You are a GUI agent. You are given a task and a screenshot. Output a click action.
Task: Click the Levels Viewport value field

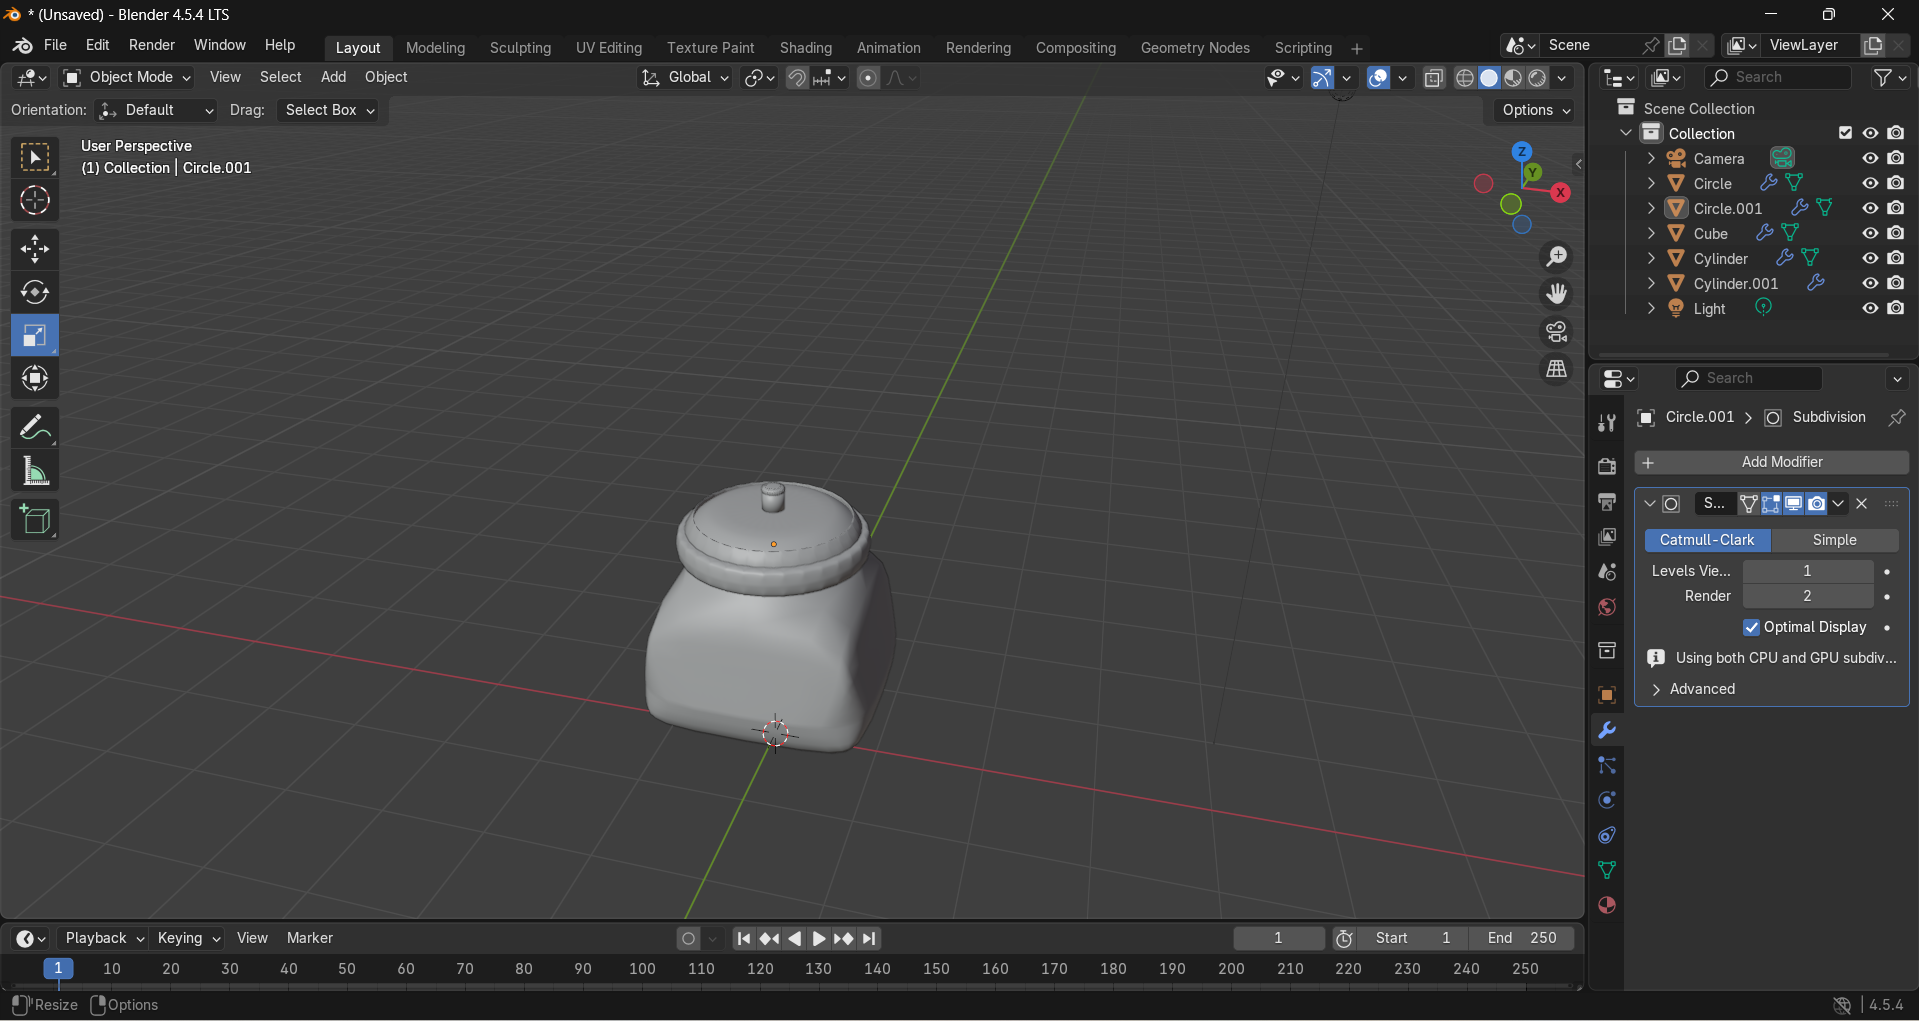coord(1807,571)
